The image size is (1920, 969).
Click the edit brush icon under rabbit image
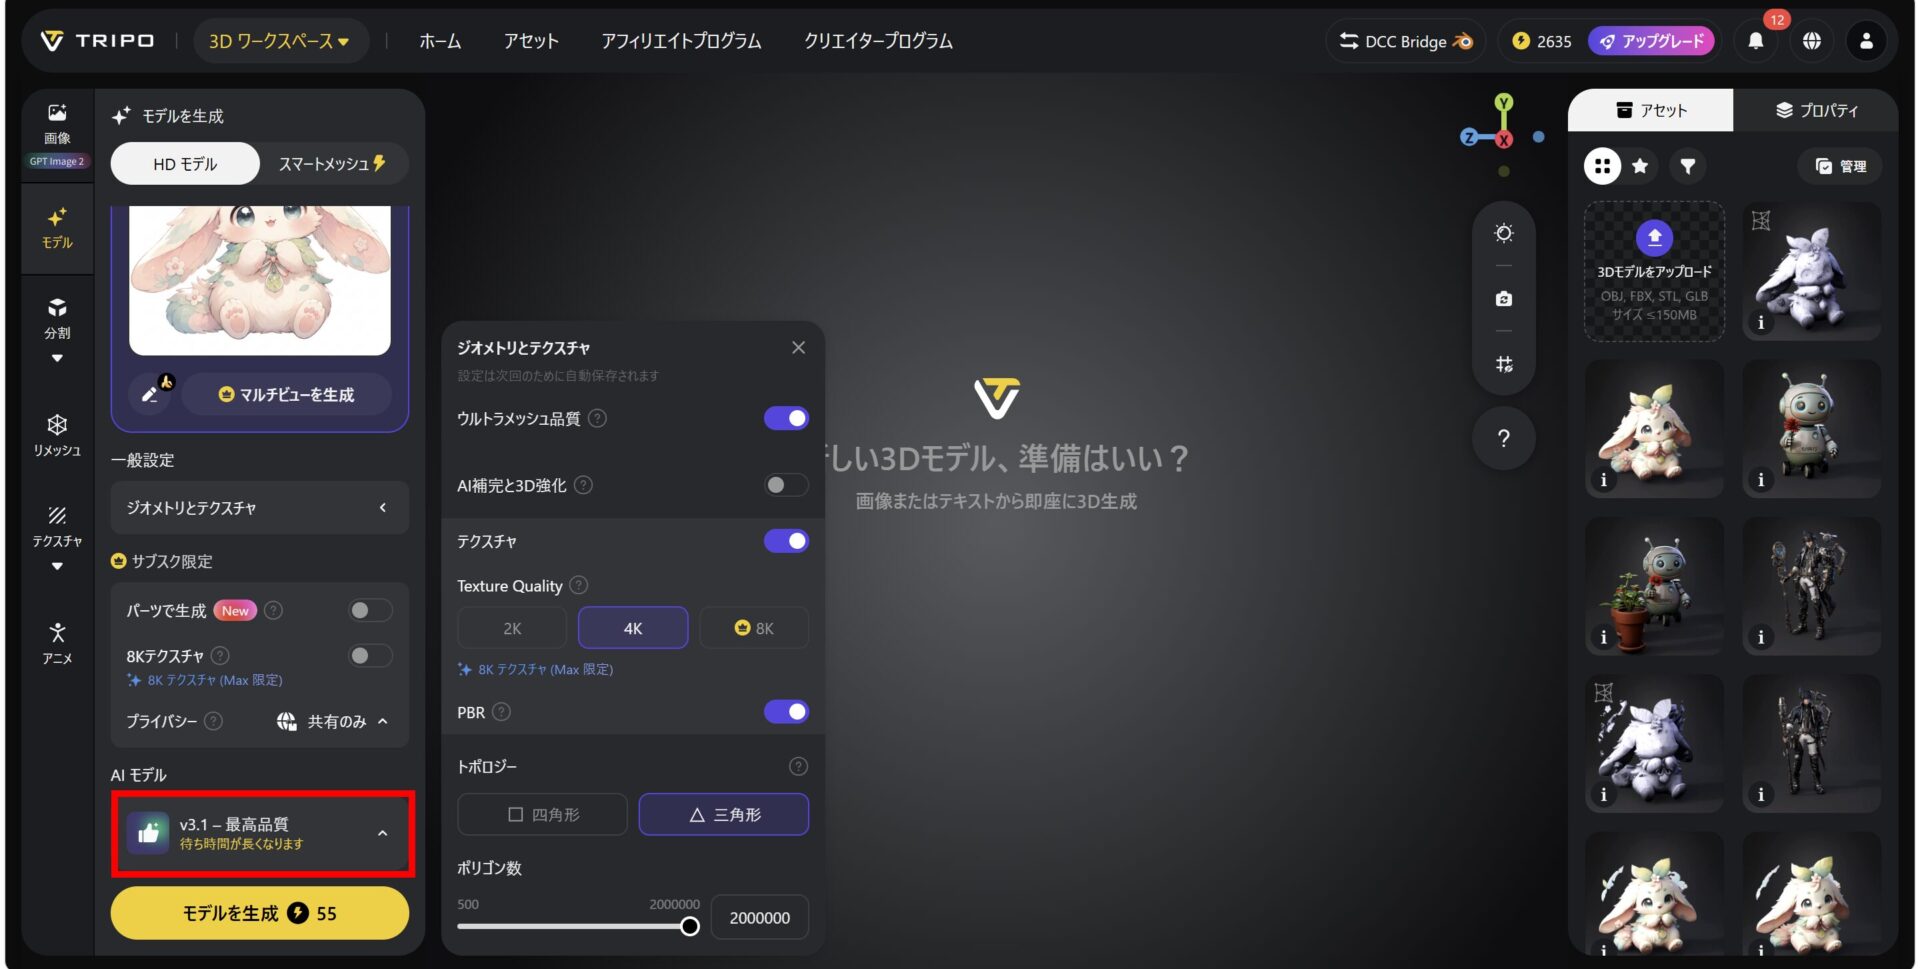(x=151, y=394)
